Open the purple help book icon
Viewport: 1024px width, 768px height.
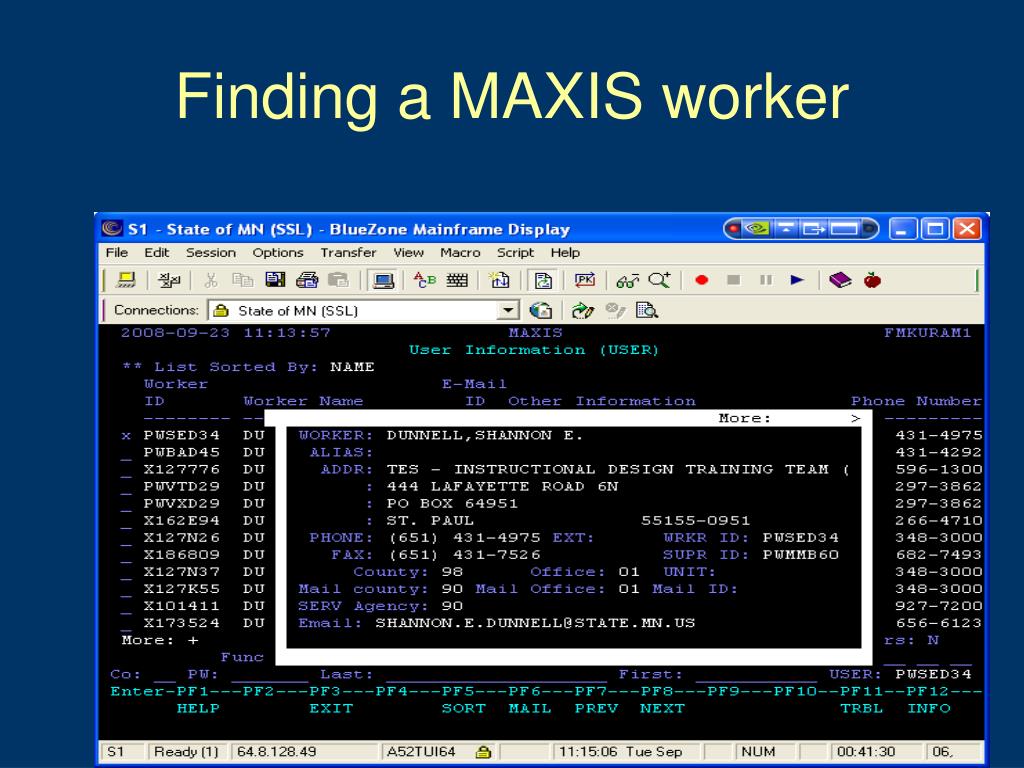840,280
